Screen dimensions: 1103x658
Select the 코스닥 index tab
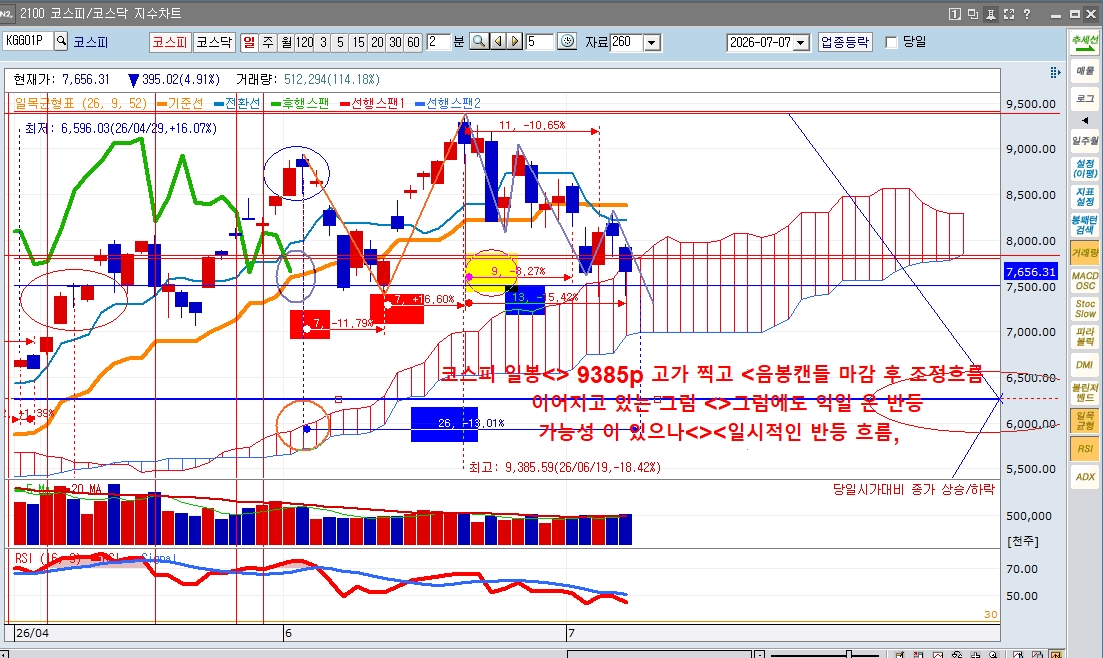pyautogui.click(x=213, y=42)
